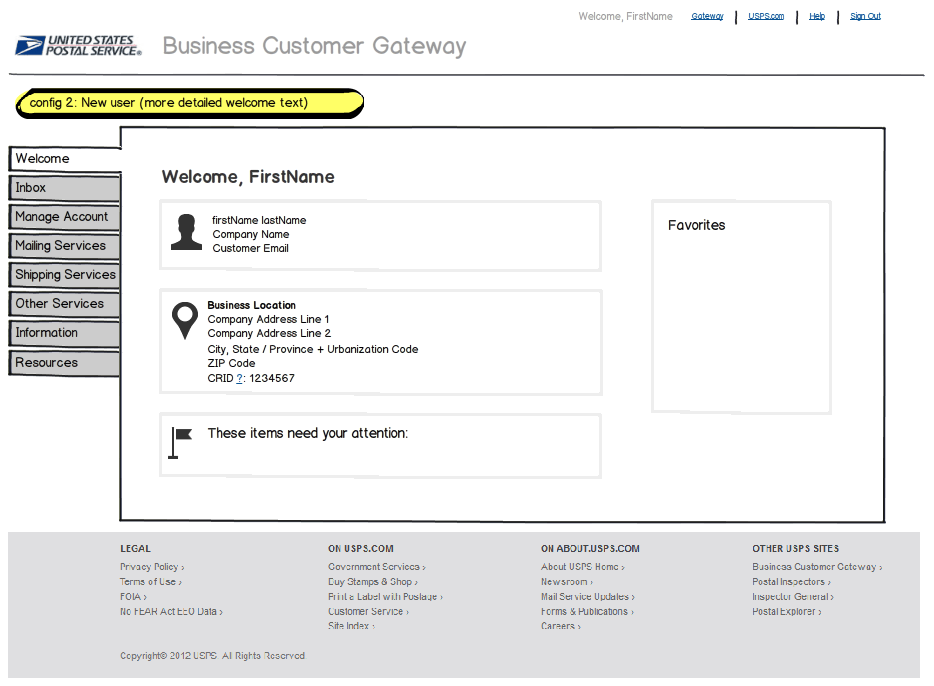
Task: Click the CRID number 1234567
Action: pyautogui.click(x=272, y=378)
